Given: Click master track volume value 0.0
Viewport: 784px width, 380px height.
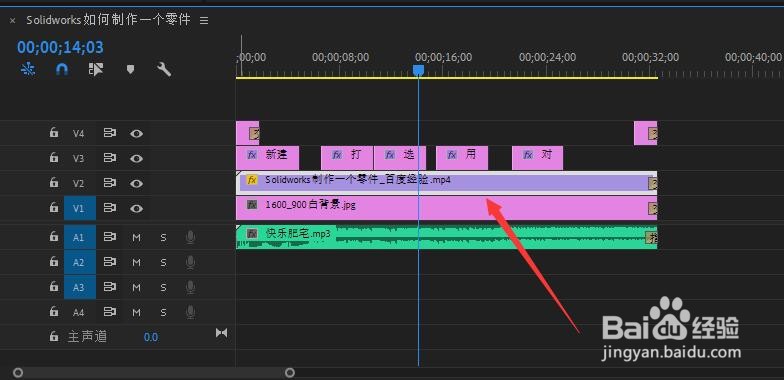Looking at the screenshot, I should pyautogui.click(x=150, y=338).
